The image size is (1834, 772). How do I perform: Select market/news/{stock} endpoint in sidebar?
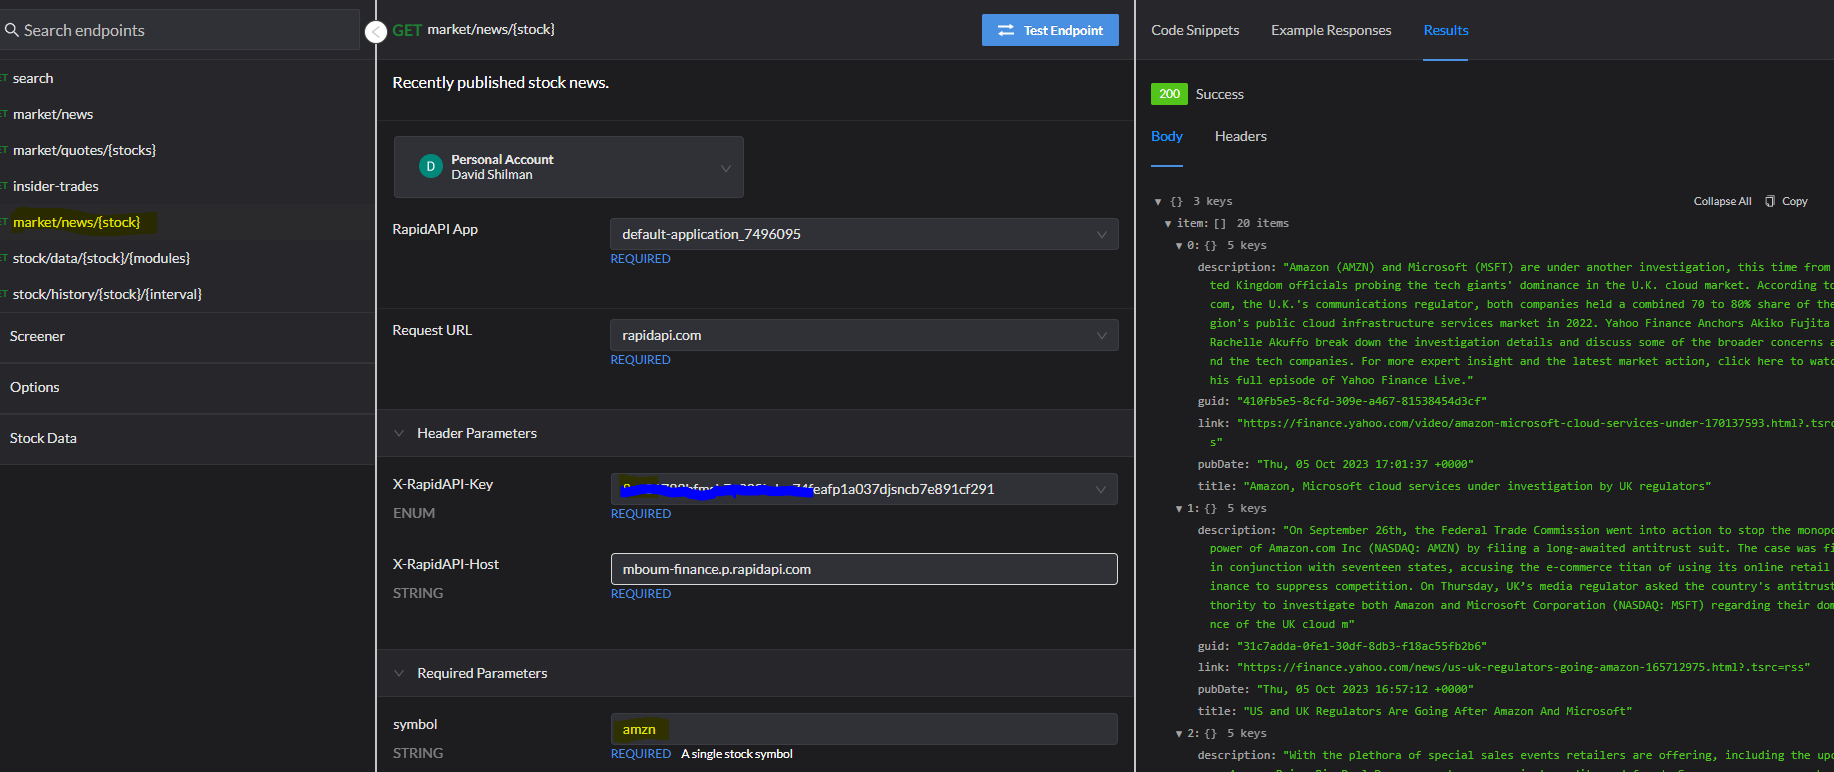coord(77,222)
